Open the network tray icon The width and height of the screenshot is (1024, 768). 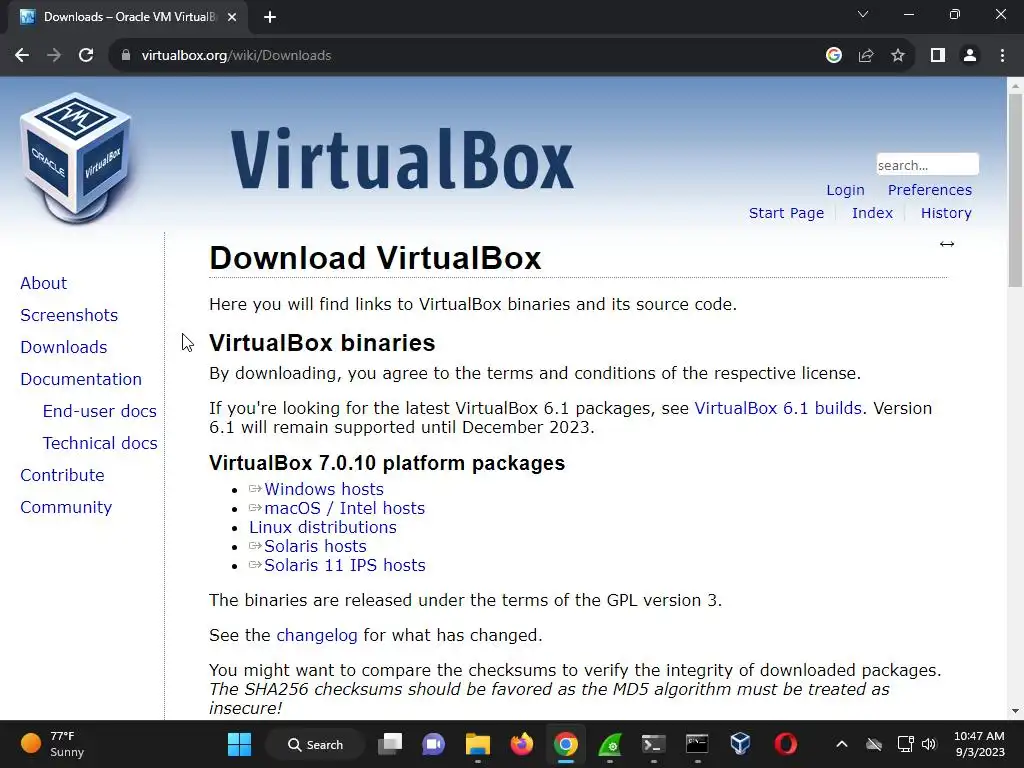(905, 744)
